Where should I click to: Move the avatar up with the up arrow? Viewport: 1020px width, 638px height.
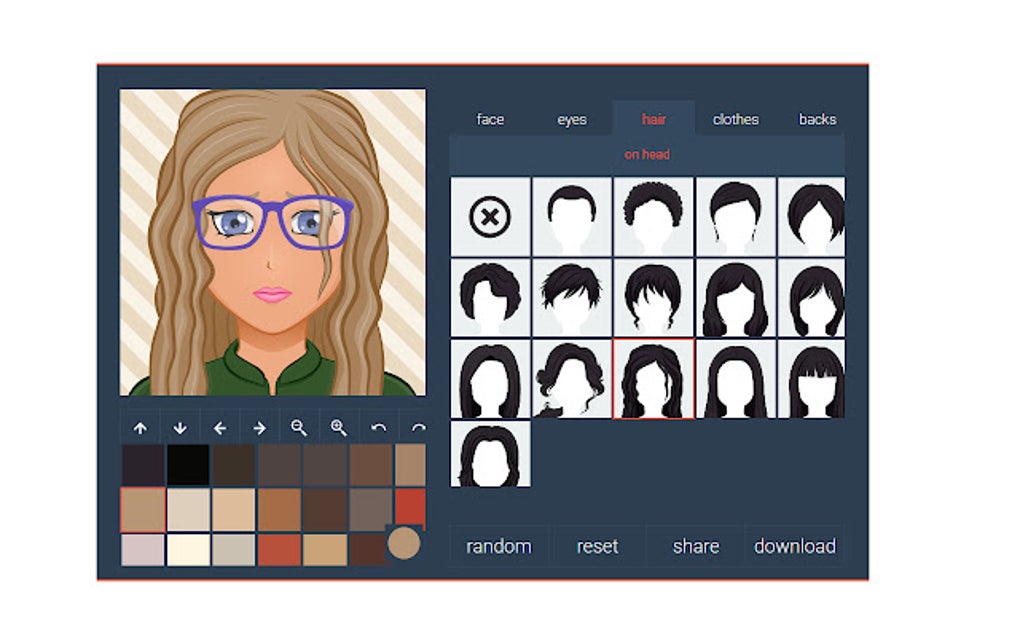(x=140, y=427)
